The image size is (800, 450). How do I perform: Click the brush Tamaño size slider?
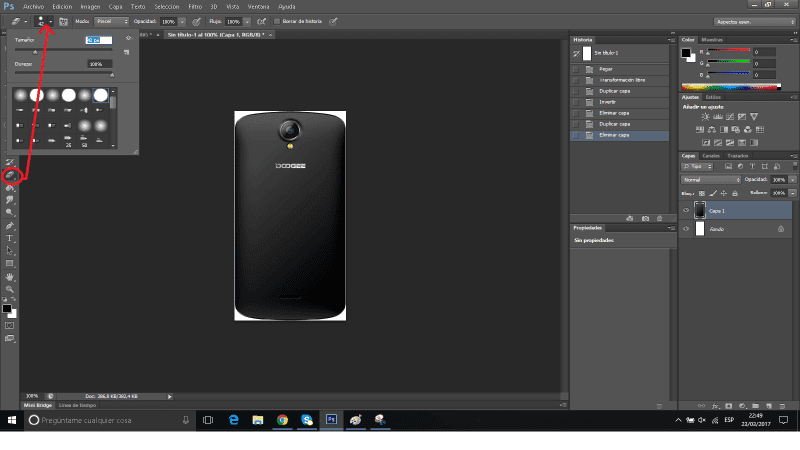click(64, 50)
